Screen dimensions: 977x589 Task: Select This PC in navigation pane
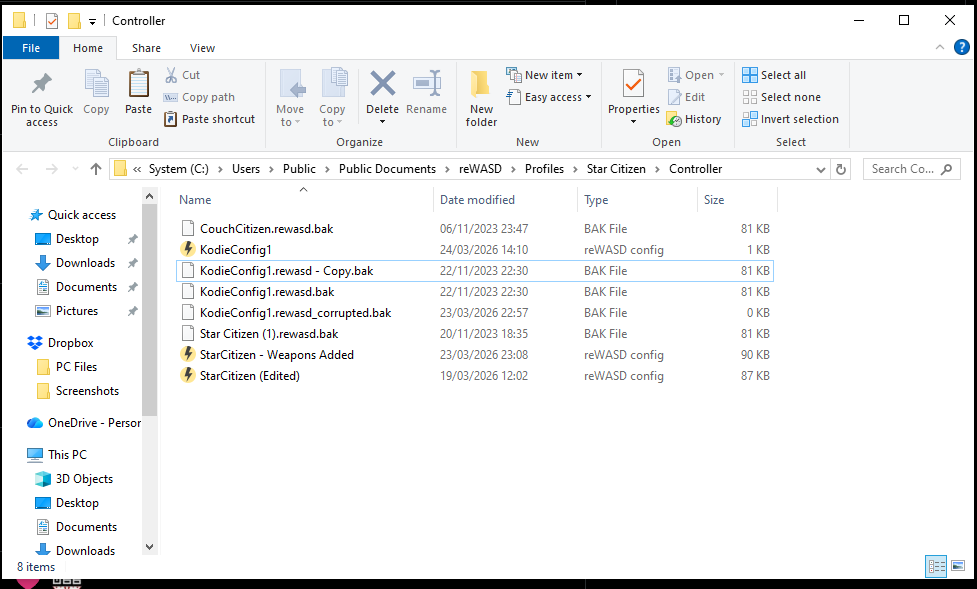click(57, 455)
